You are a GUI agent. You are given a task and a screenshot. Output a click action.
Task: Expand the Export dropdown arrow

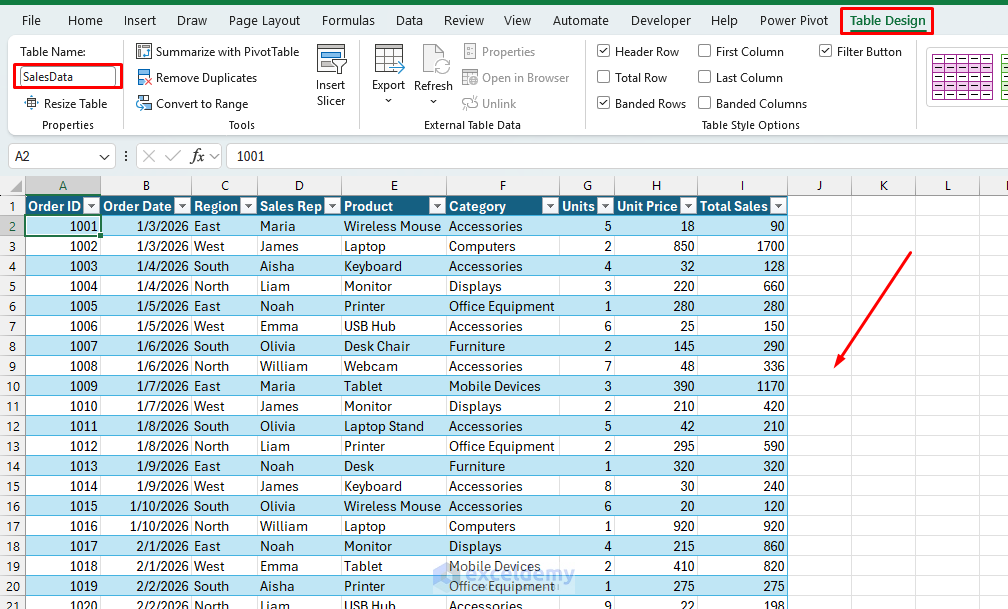pyautogui.click(x=388, y=101)
